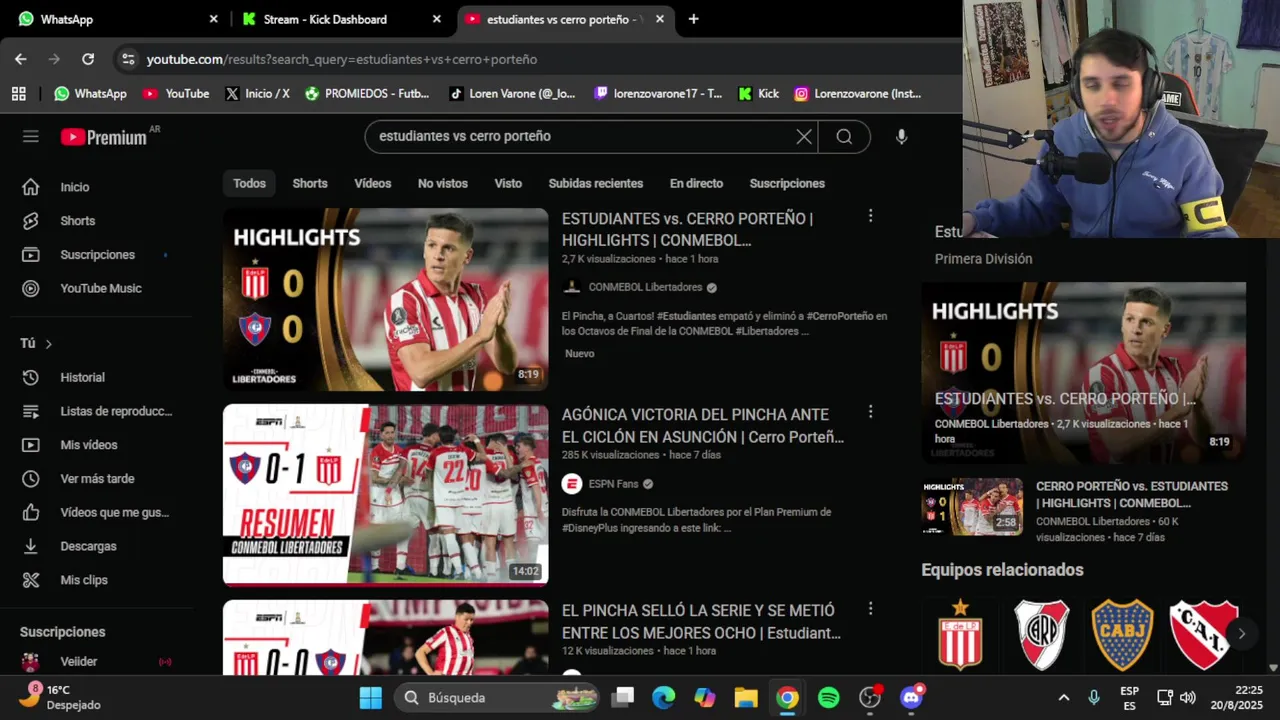The width and height of the screenshot is (1280, 720).
Task: Select the Todos filter chip
Action: [x=250, y=184]
